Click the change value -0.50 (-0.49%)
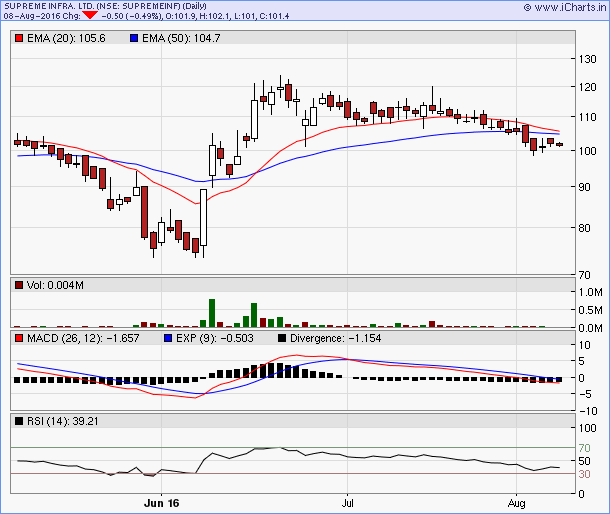Viewport: 610px width, 514px height. (131, 16)
